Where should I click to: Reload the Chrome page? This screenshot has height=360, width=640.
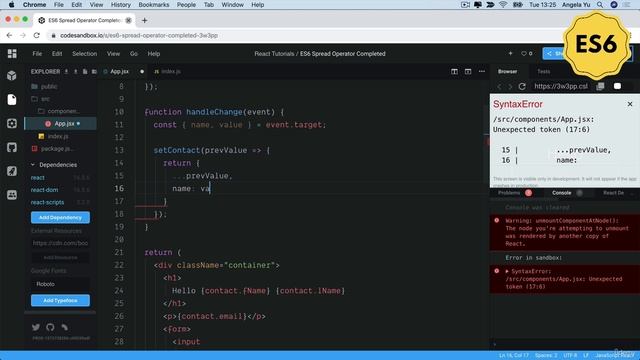37,36
